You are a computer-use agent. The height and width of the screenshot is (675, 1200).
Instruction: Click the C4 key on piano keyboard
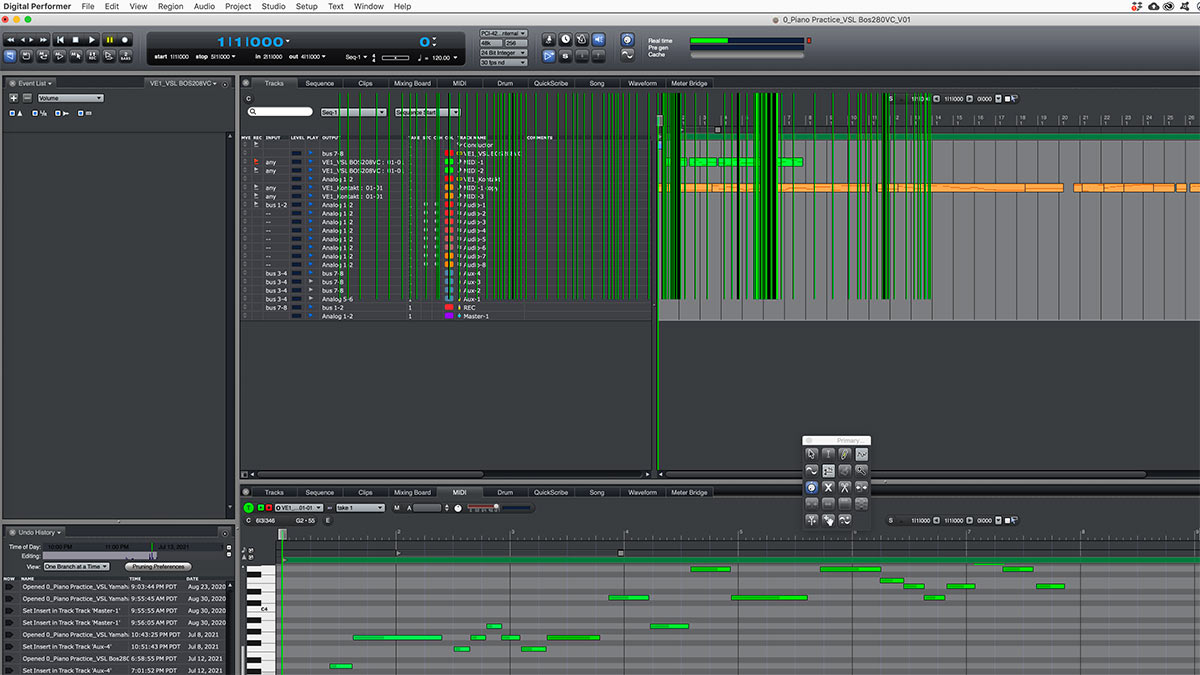coord(263,609)
